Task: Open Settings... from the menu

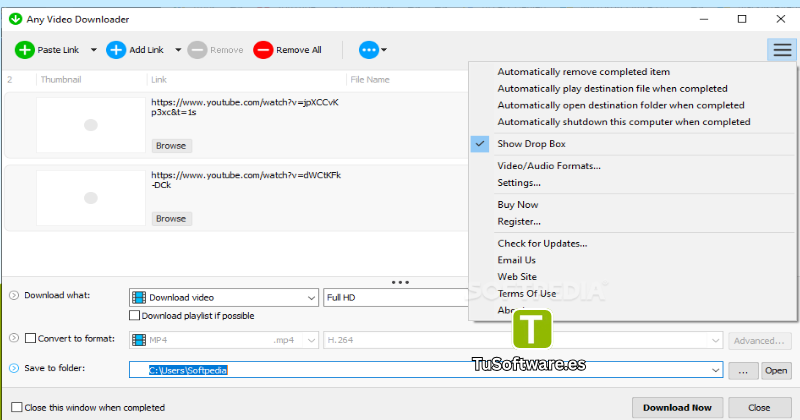Action: (x=519, y=183)
